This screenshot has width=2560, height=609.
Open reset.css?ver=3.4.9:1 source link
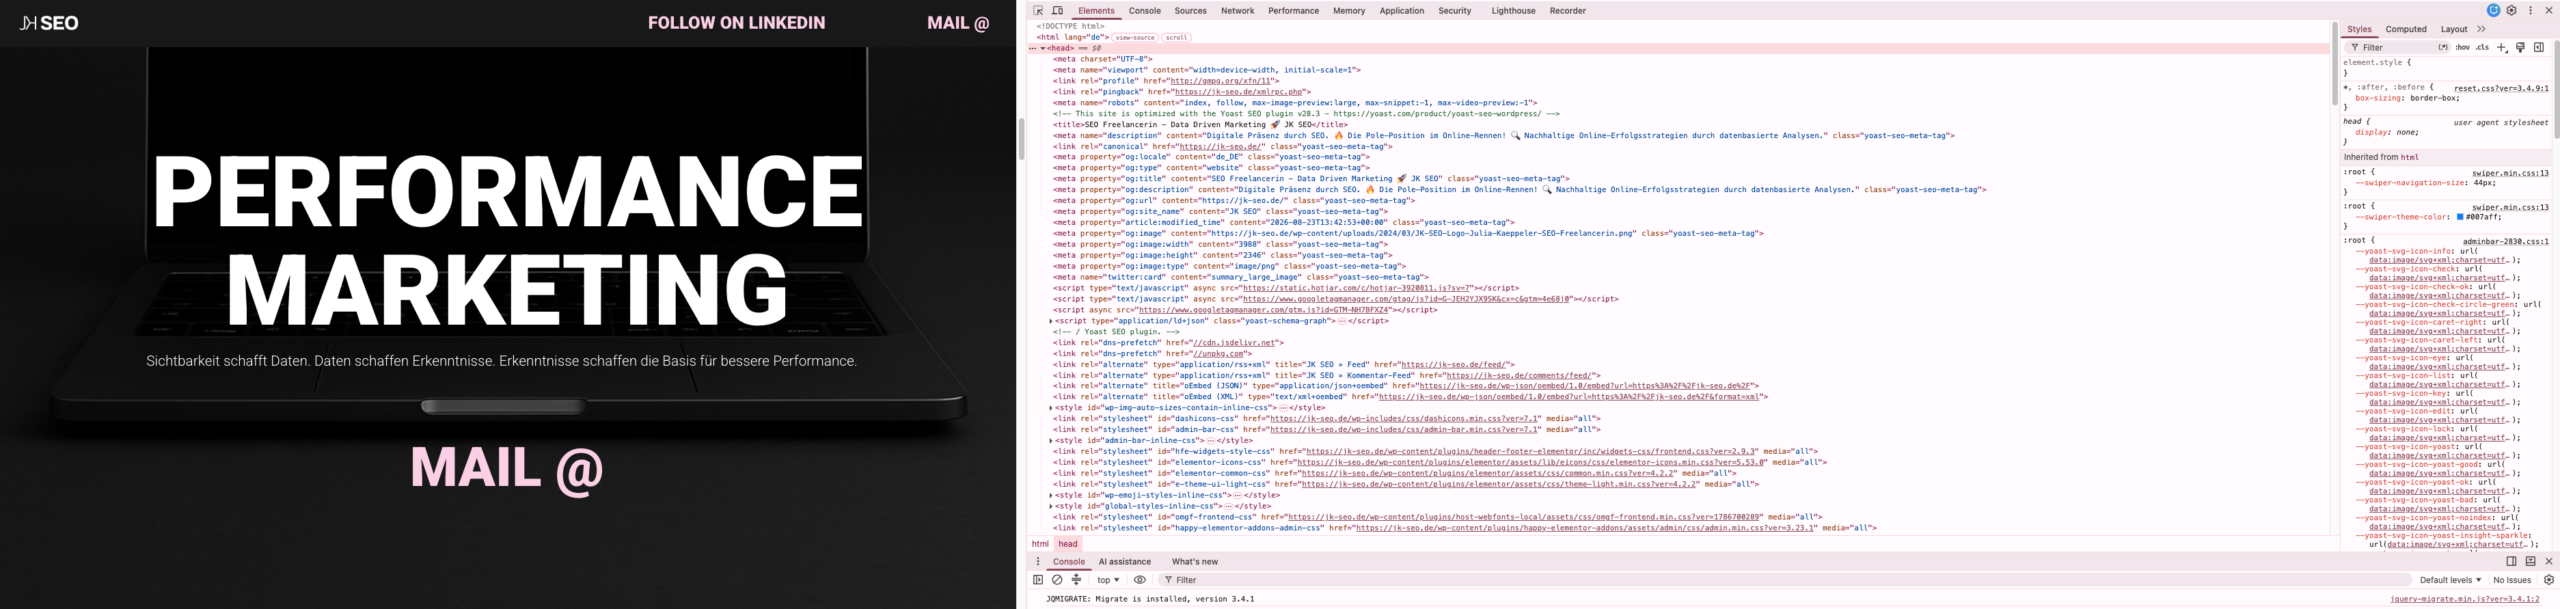click(x=2501, y=88)
